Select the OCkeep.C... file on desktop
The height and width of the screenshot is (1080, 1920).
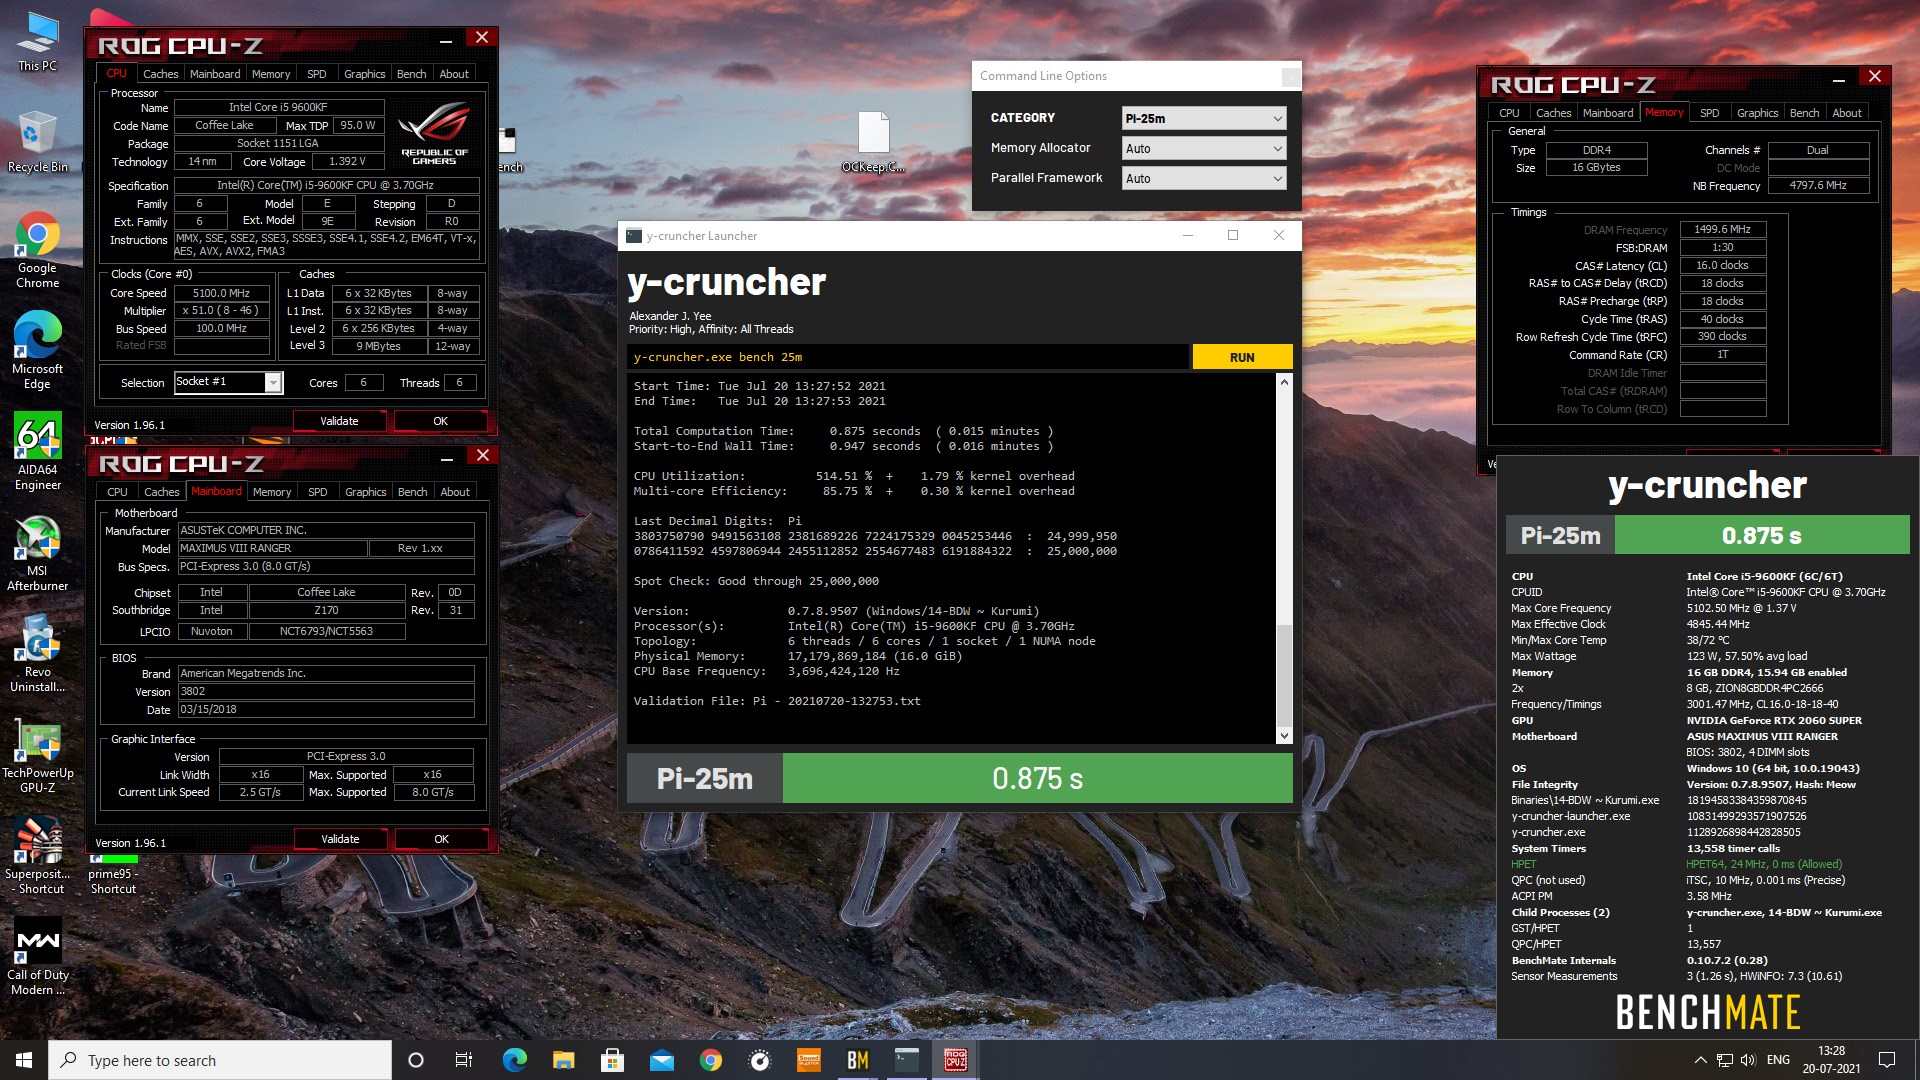pos(873,142)
